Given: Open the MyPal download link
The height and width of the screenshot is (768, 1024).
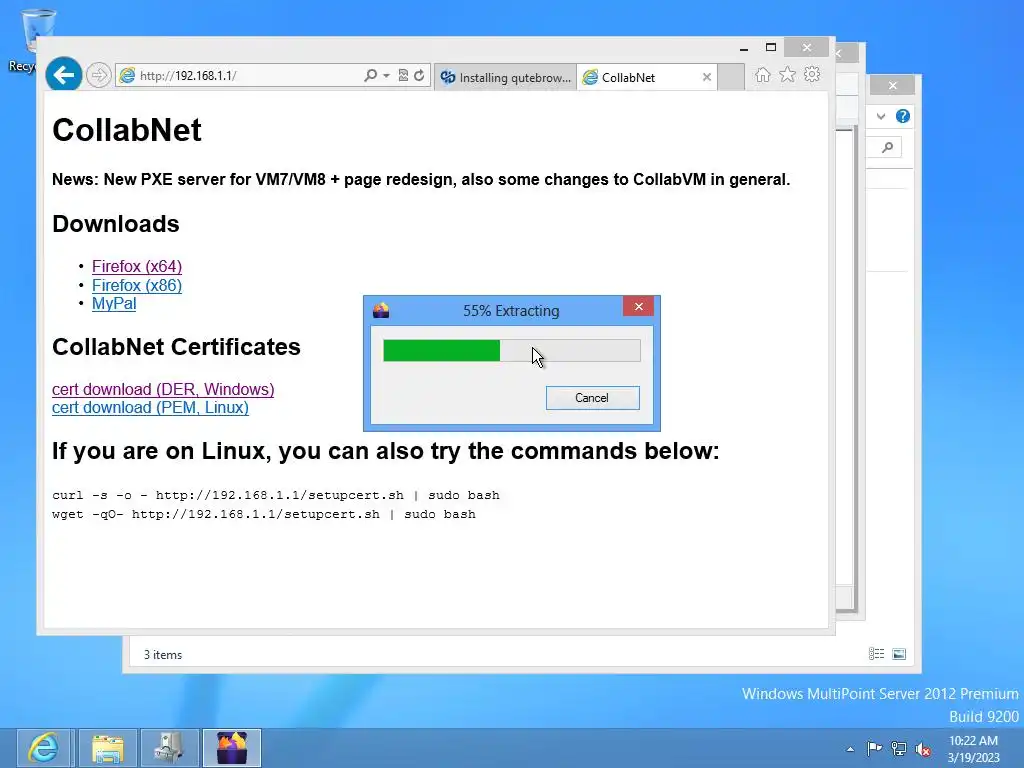Looking at the screenshot, I should pos(114,304).
